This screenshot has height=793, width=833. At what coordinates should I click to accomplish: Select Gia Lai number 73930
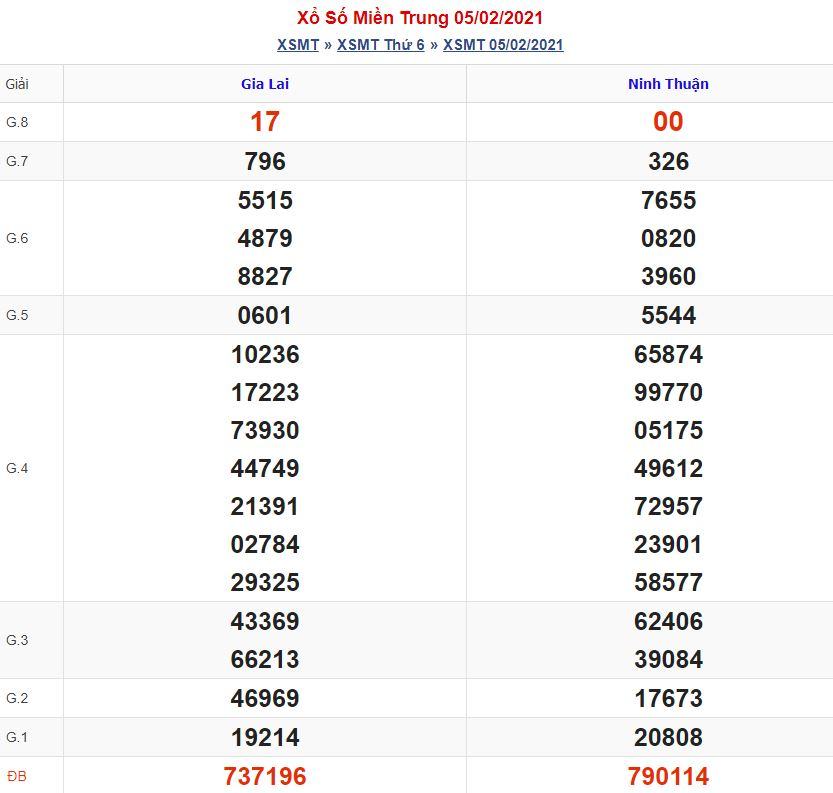pyautogui.click(x=265, y=430)
